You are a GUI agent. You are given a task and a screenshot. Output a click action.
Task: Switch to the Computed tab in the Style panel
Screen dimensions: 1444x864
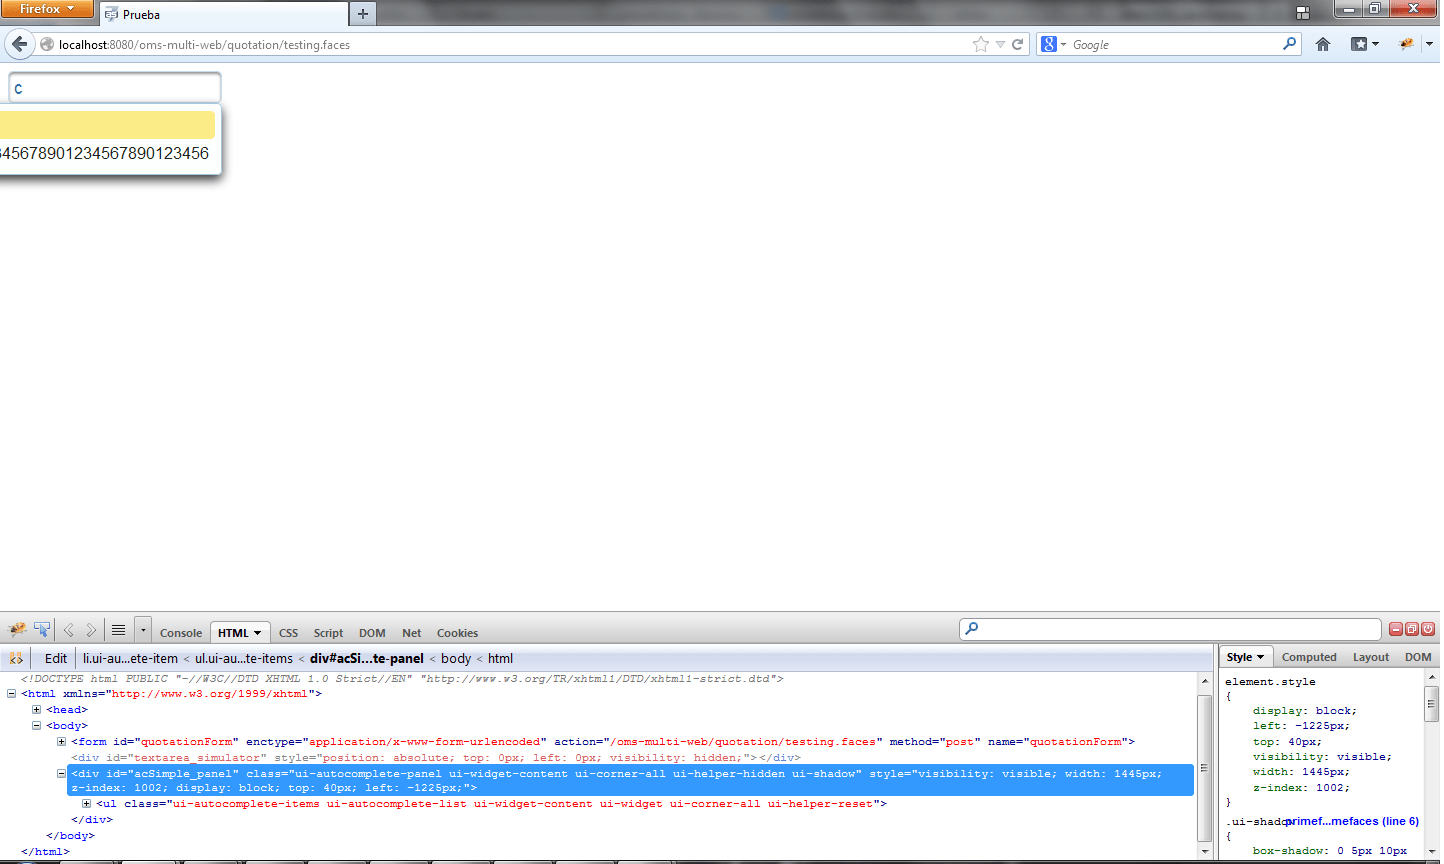1309,657
